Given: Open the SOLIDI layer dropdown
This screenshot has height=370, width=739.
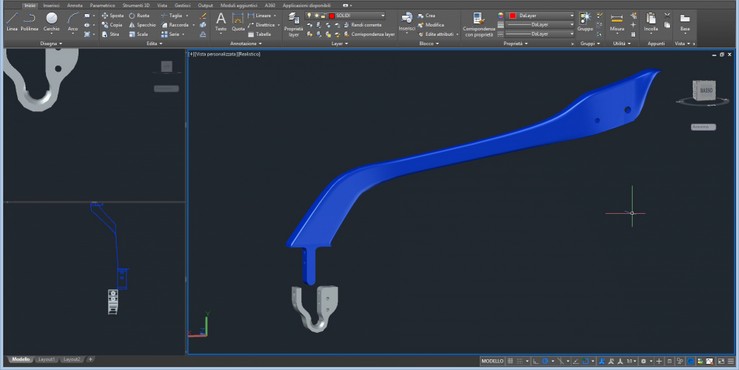Looking at the screenshot, I should (x=357, y=16).
